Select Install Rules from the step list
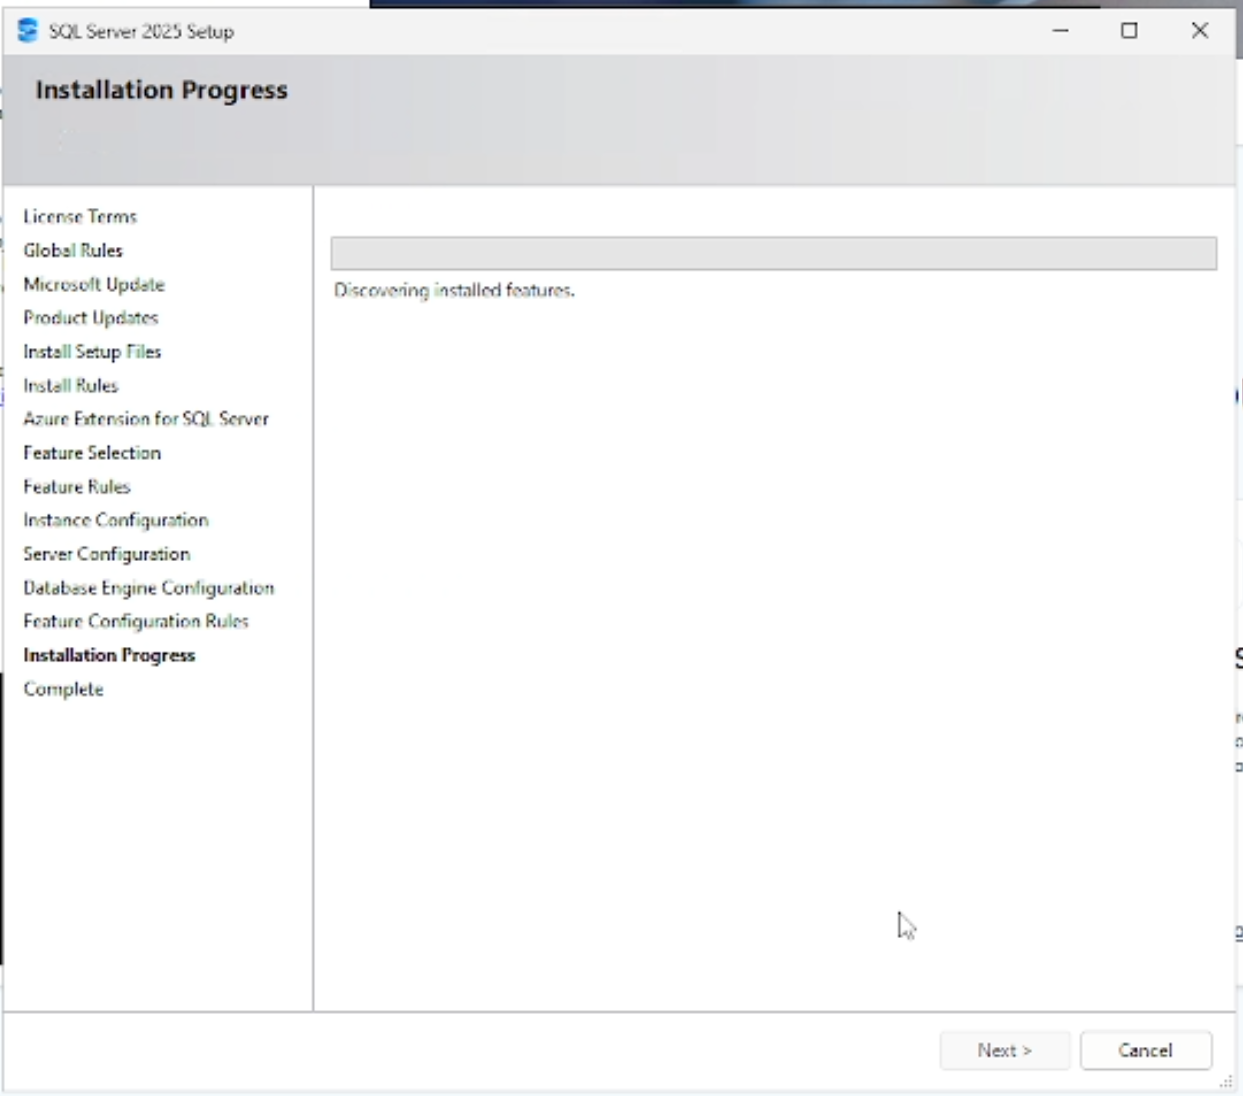Screen dimensions: 1243x1096 pyautogui.click(x=71, y=385)
